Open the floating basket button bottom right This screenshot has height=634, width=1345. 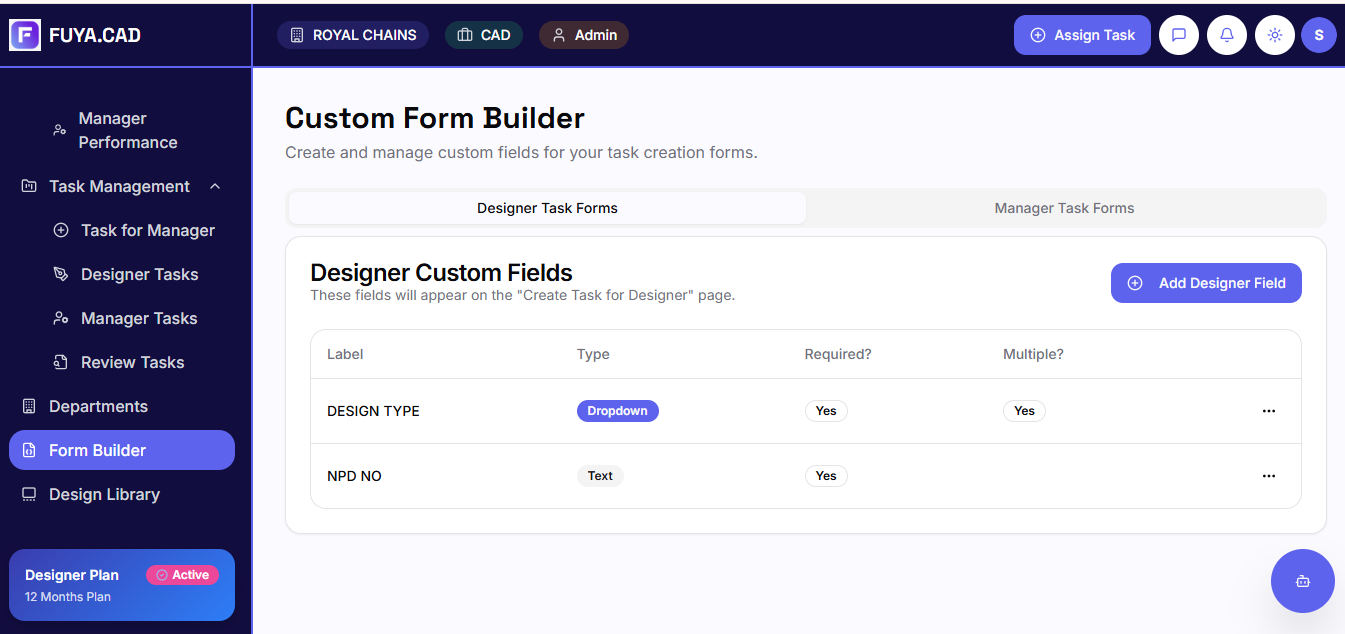pyautogui.click(x=1302, y=581)
